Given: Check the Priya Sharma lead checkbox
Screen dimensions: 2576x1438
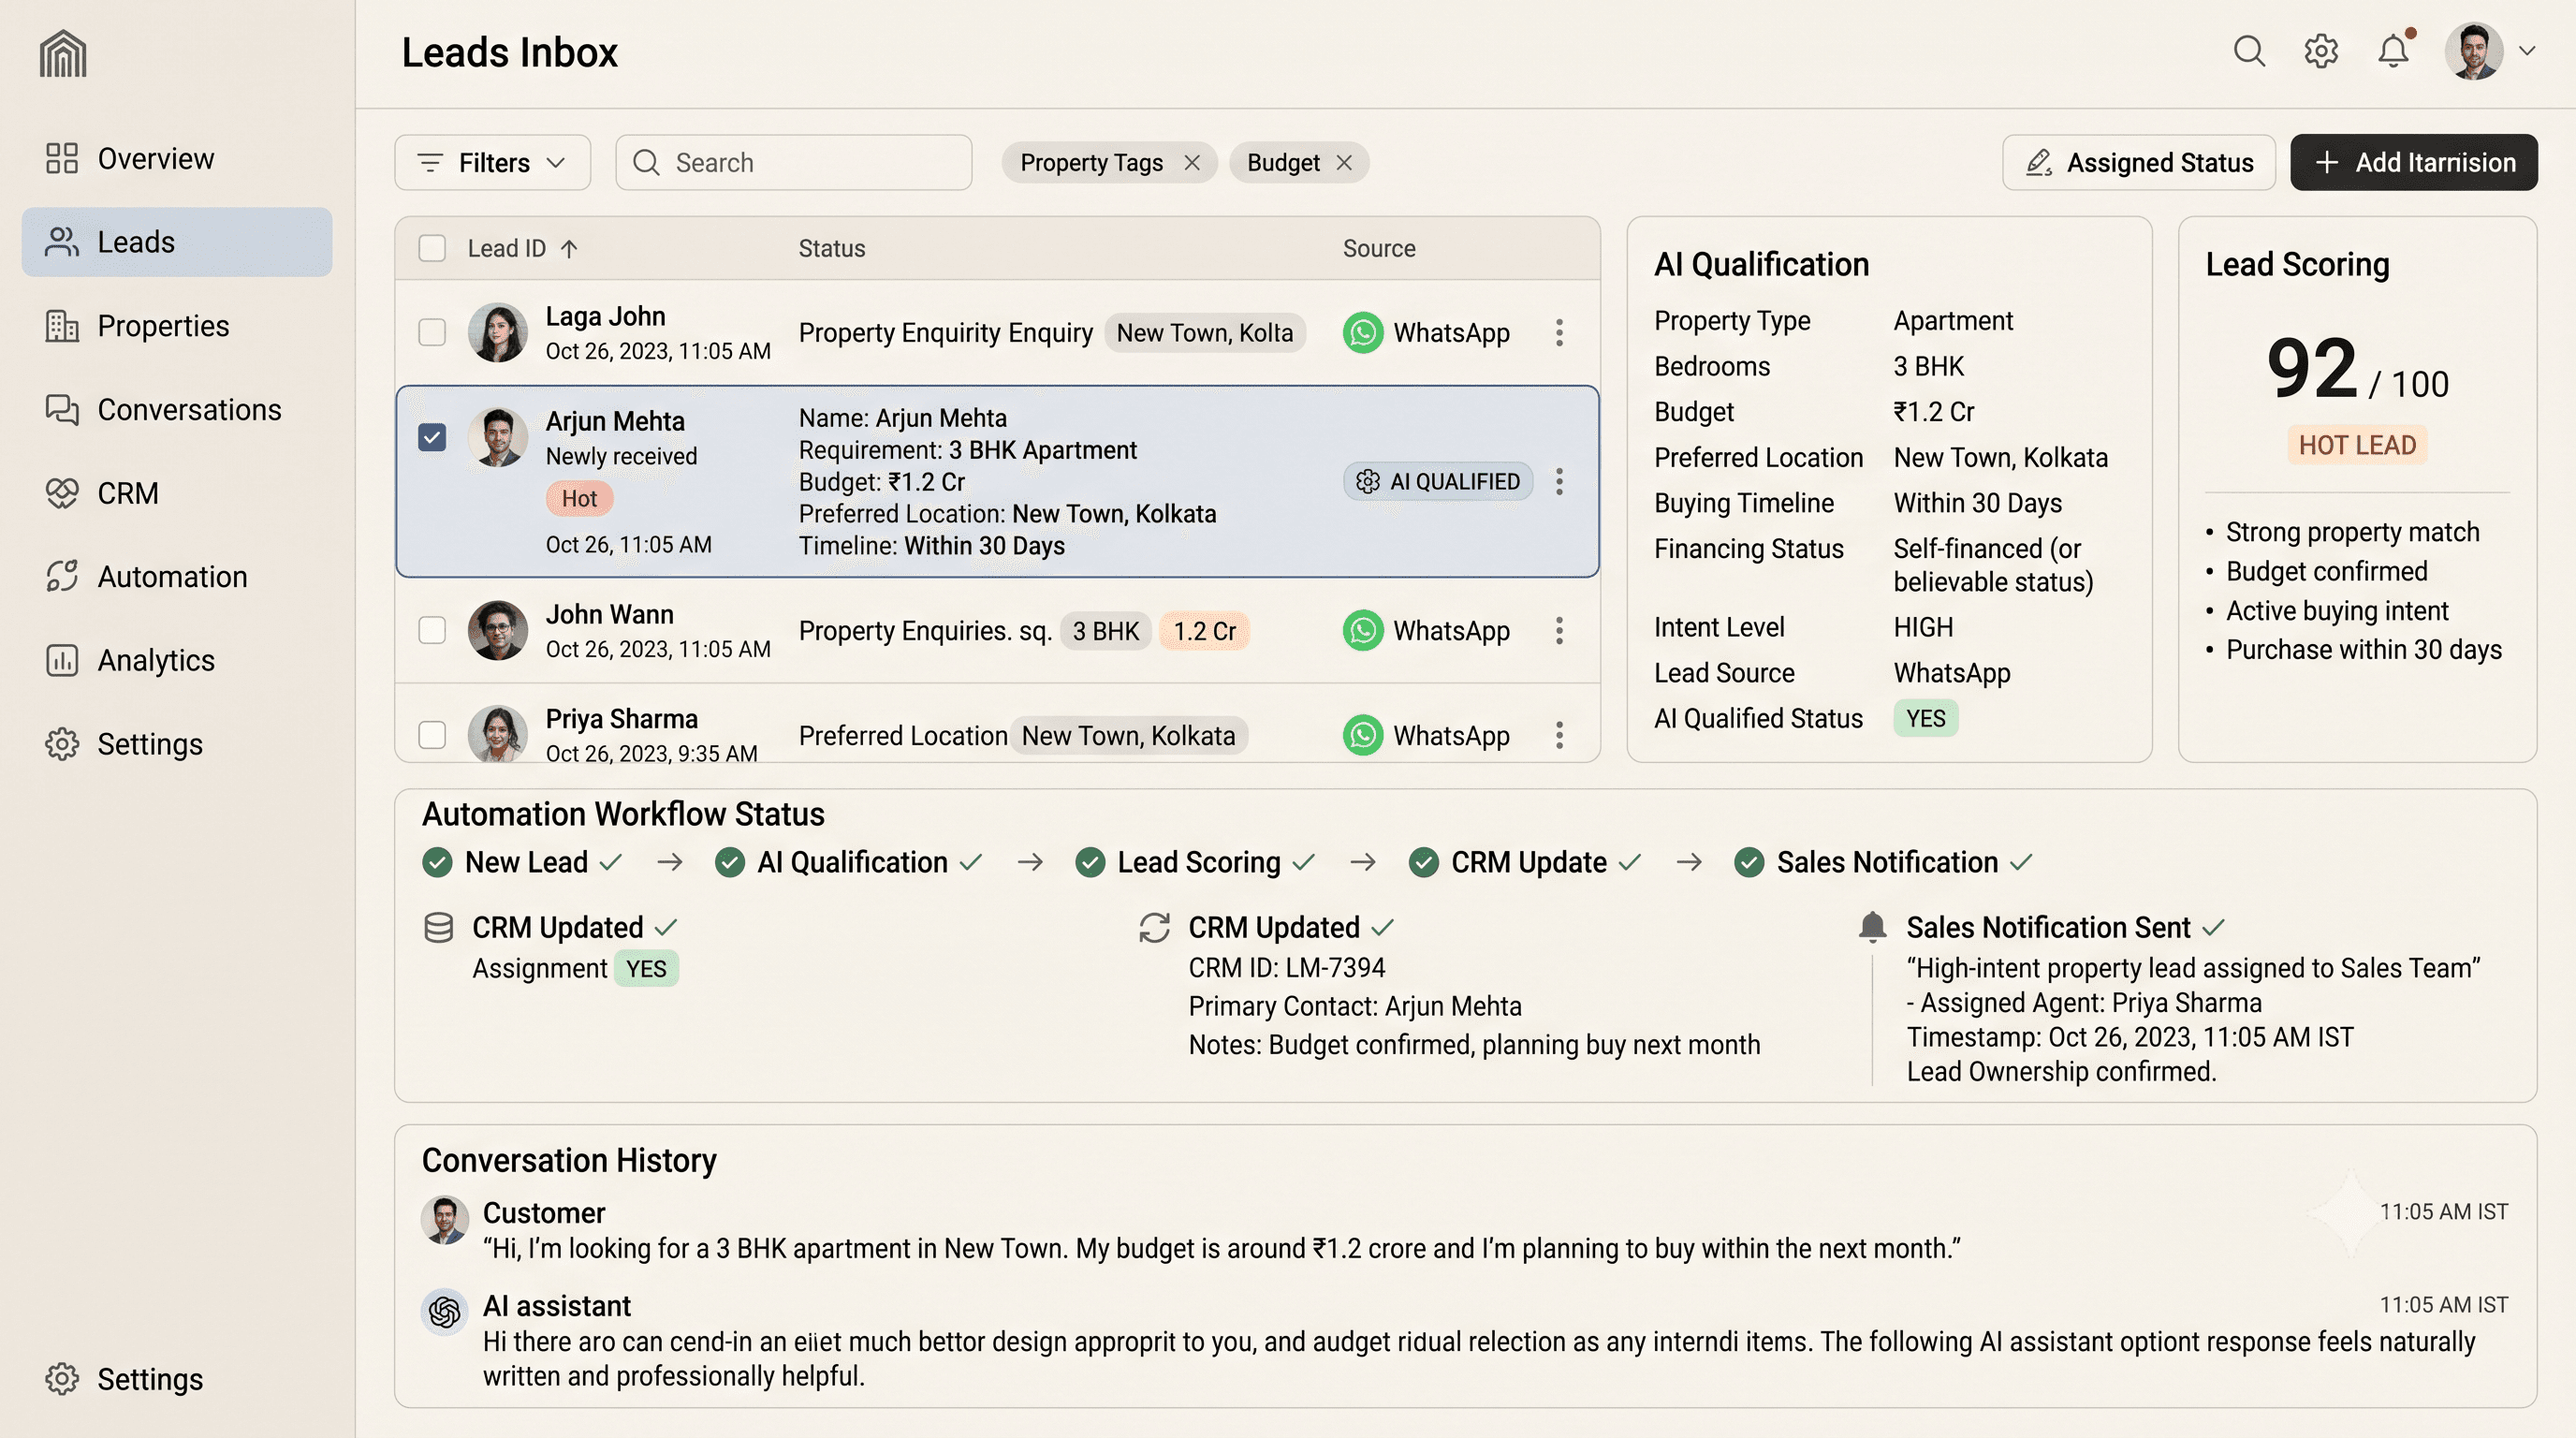Looking at the screenshot, I should tap(432, 735).
